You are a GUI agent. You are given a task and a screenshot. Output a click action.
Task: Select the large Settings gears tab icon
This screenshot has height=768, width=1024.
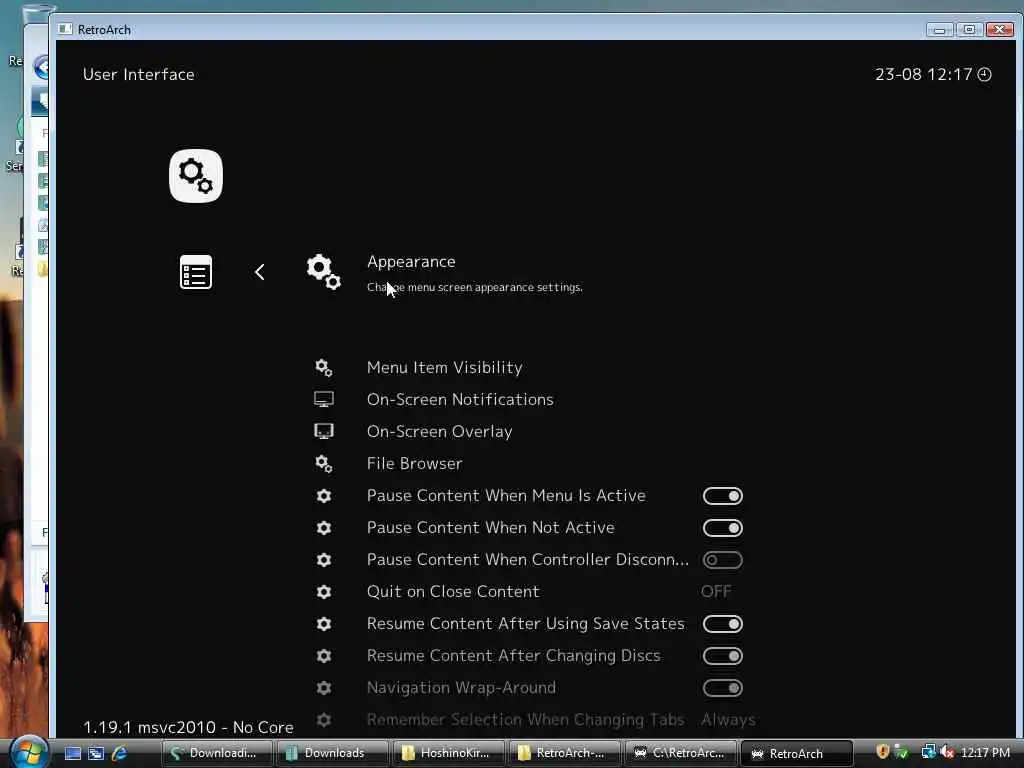(x=196, y=176)
